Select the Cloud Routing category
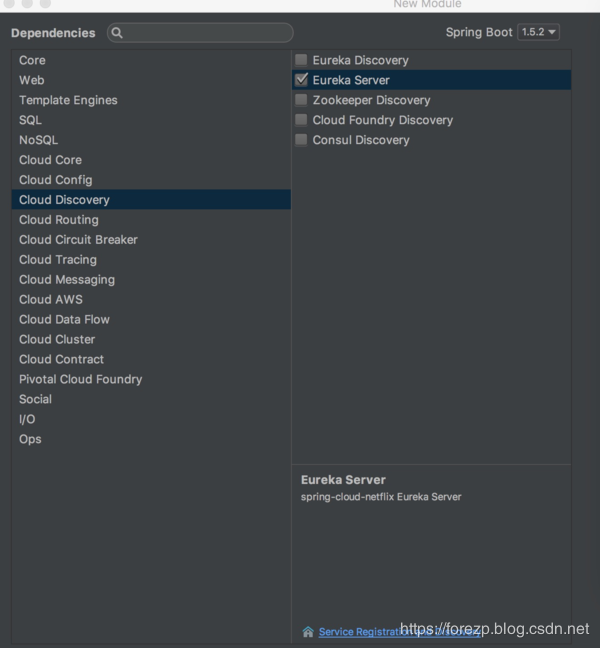Image resolution: width=600 pixels, height=648 pixels. pyautogui.click(x=58, y=220)
